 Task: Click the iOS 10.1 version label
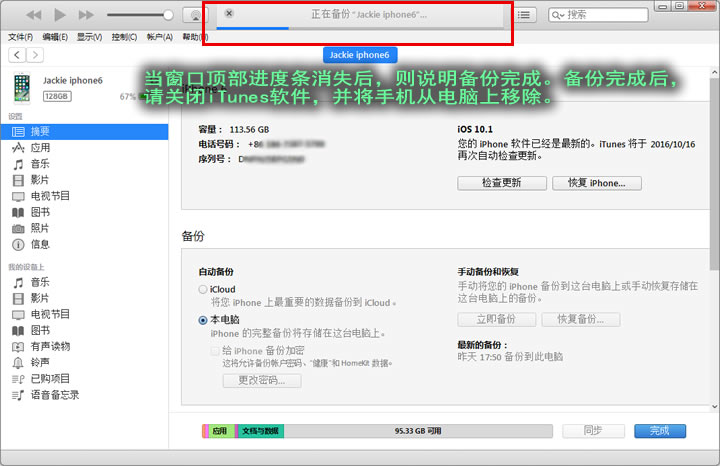[x=475, y=129]
